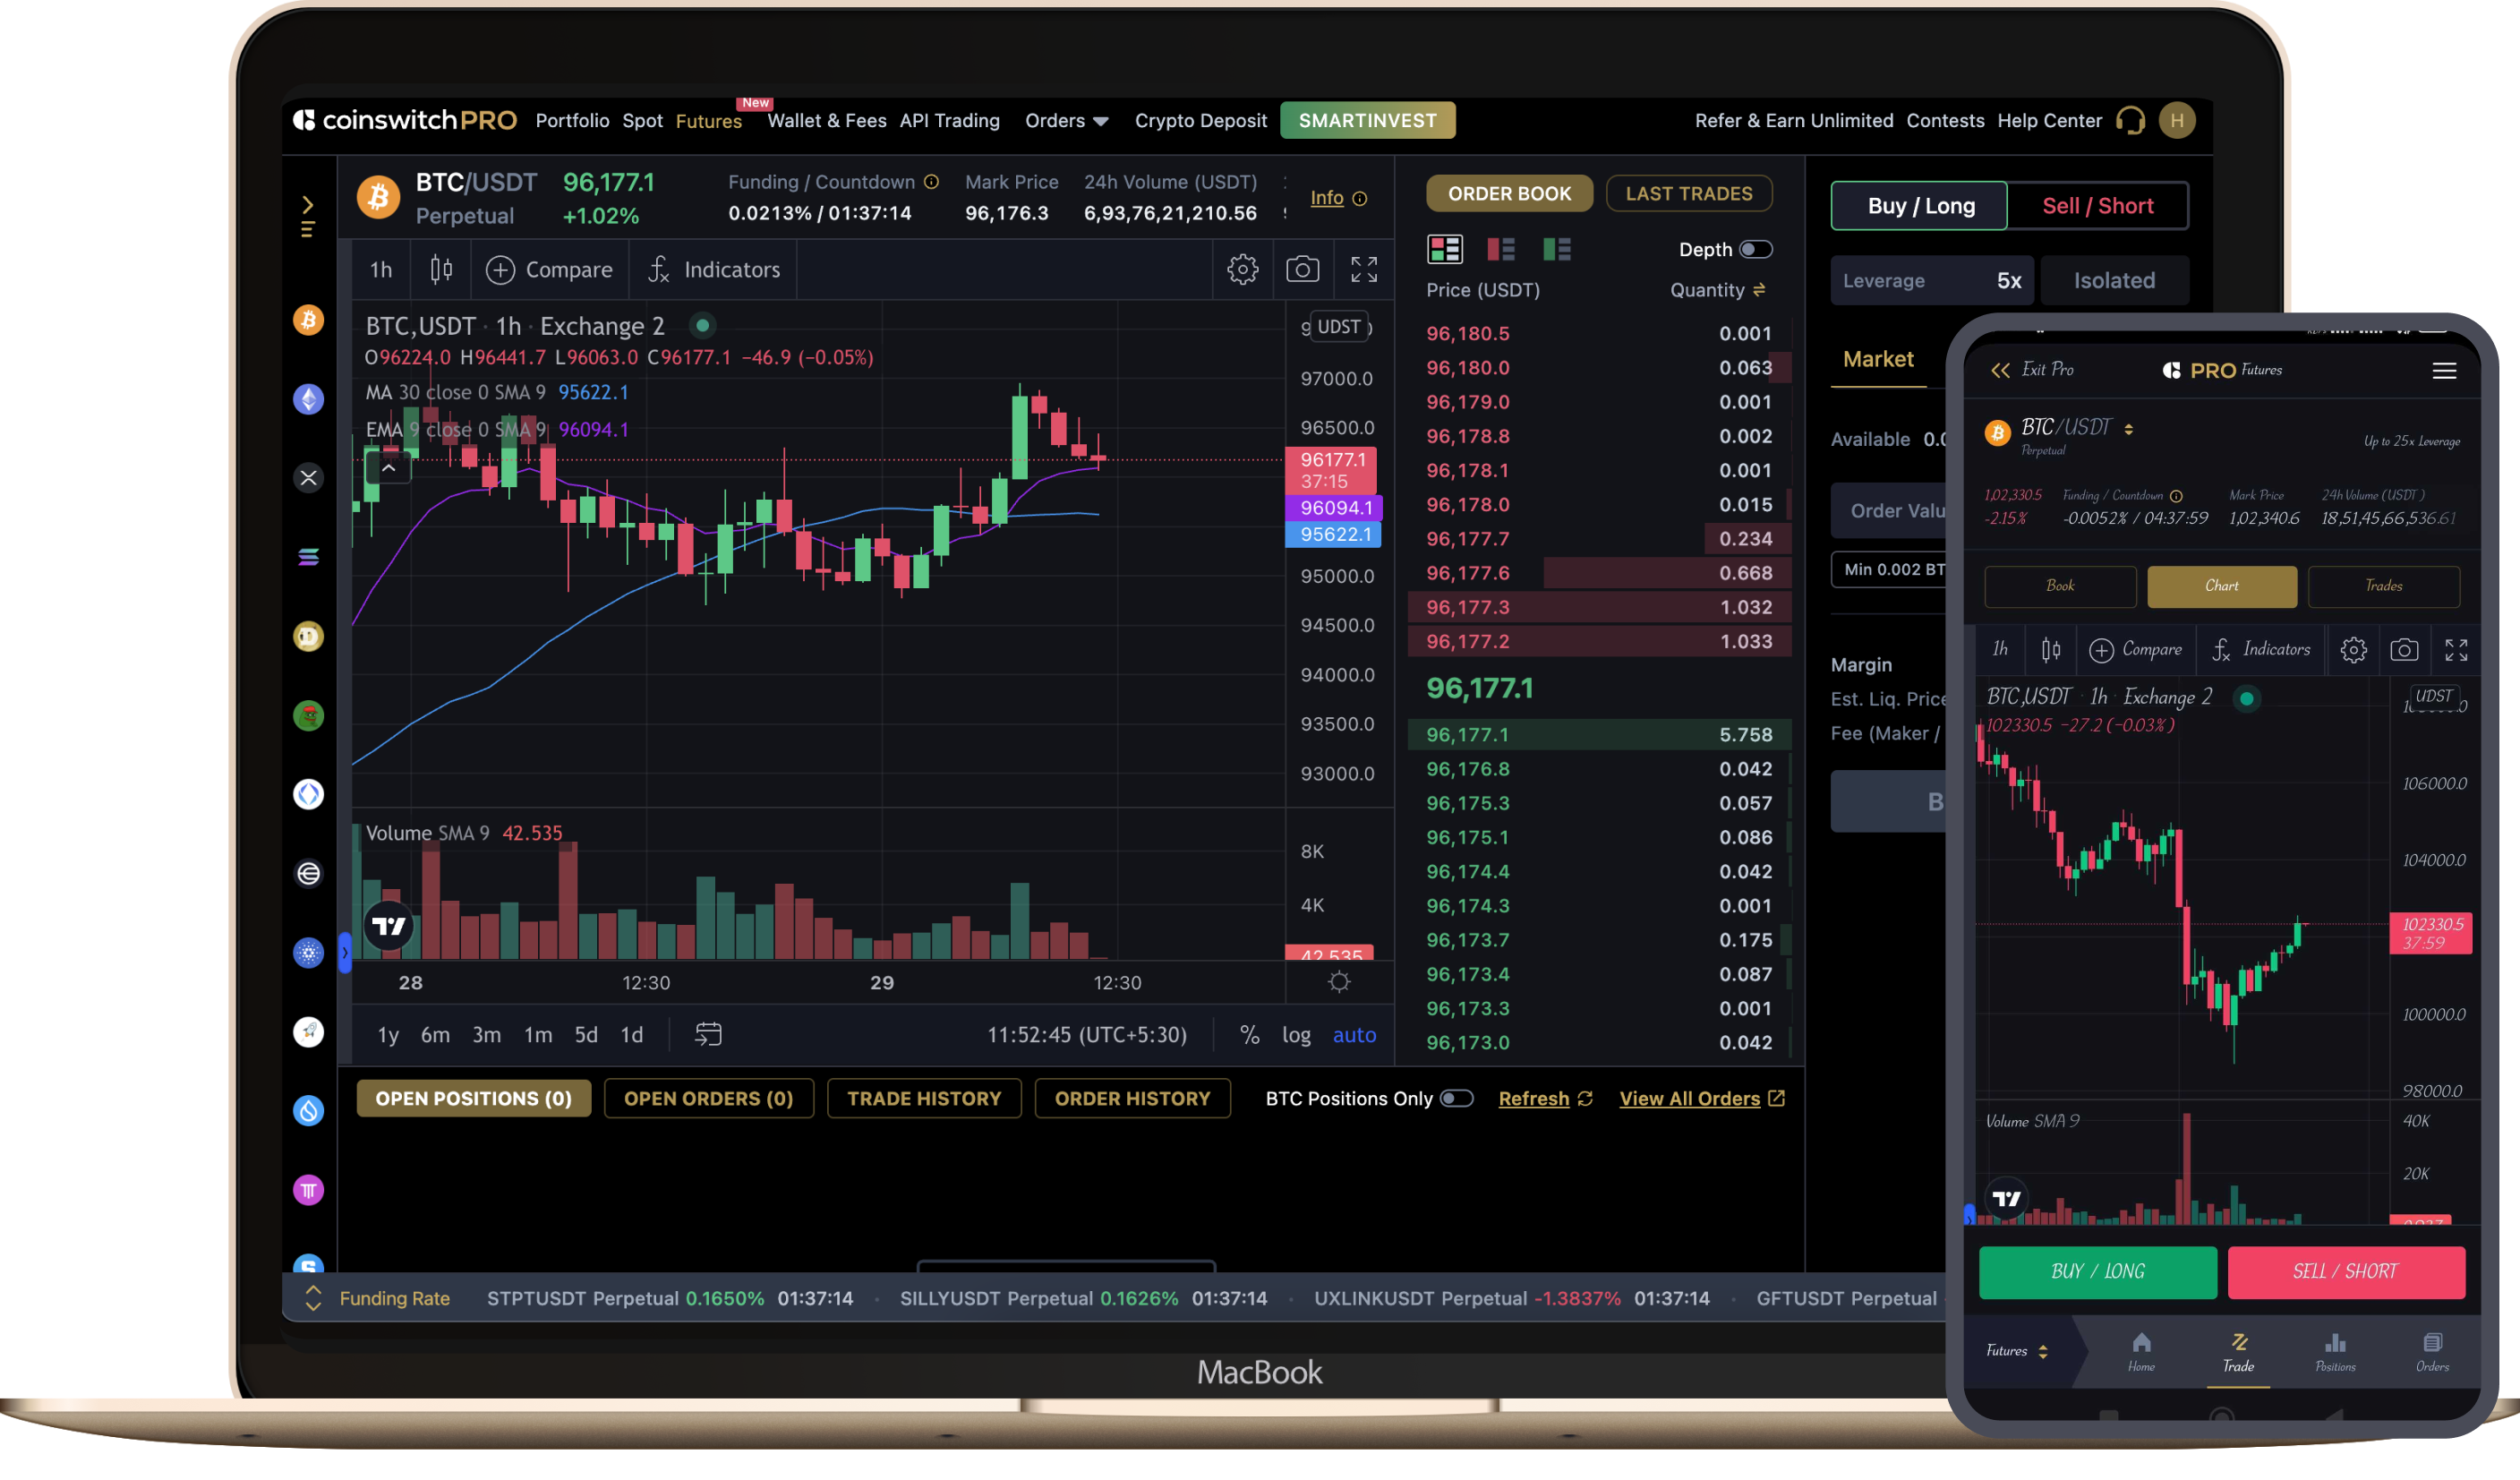Click the headset support icon
Screen dimensions: 2520x1480
coord(2130,121)
